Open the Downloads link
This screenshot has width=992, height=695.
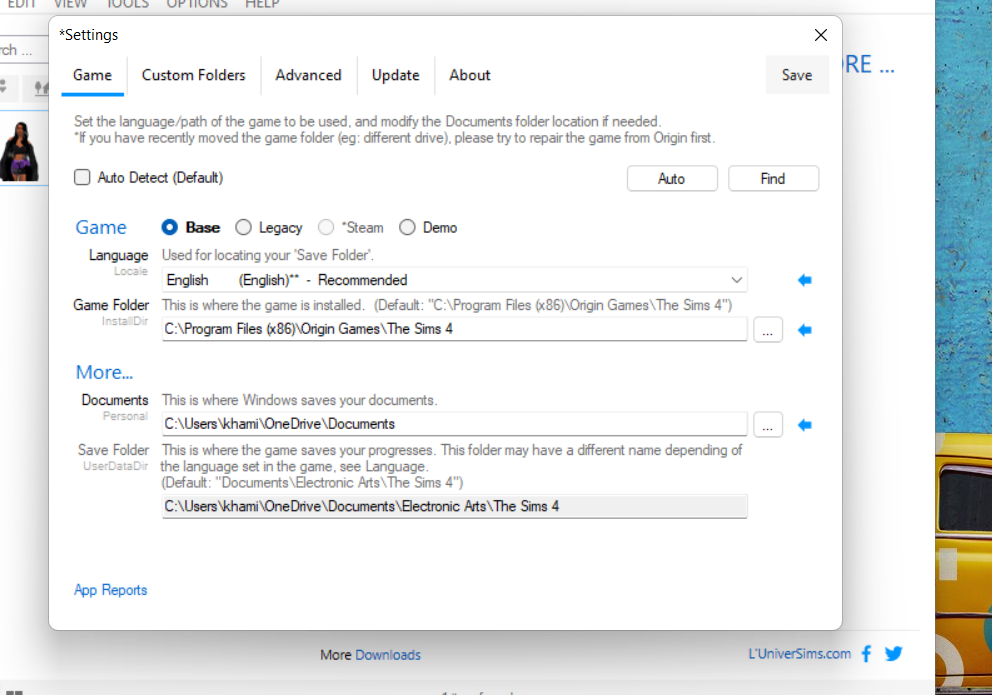(388, 655)
